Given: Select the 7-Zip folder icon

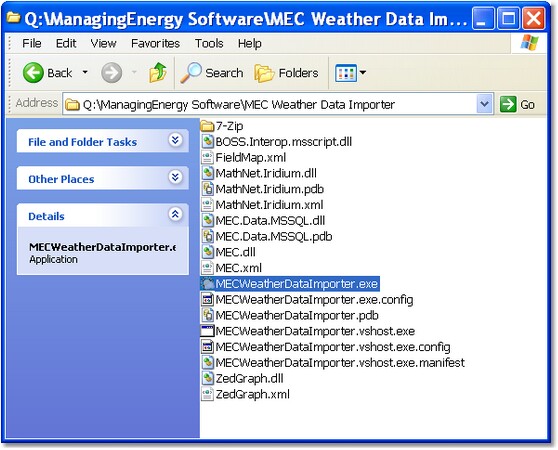Looking at the screenshot, I should (207, 126).
